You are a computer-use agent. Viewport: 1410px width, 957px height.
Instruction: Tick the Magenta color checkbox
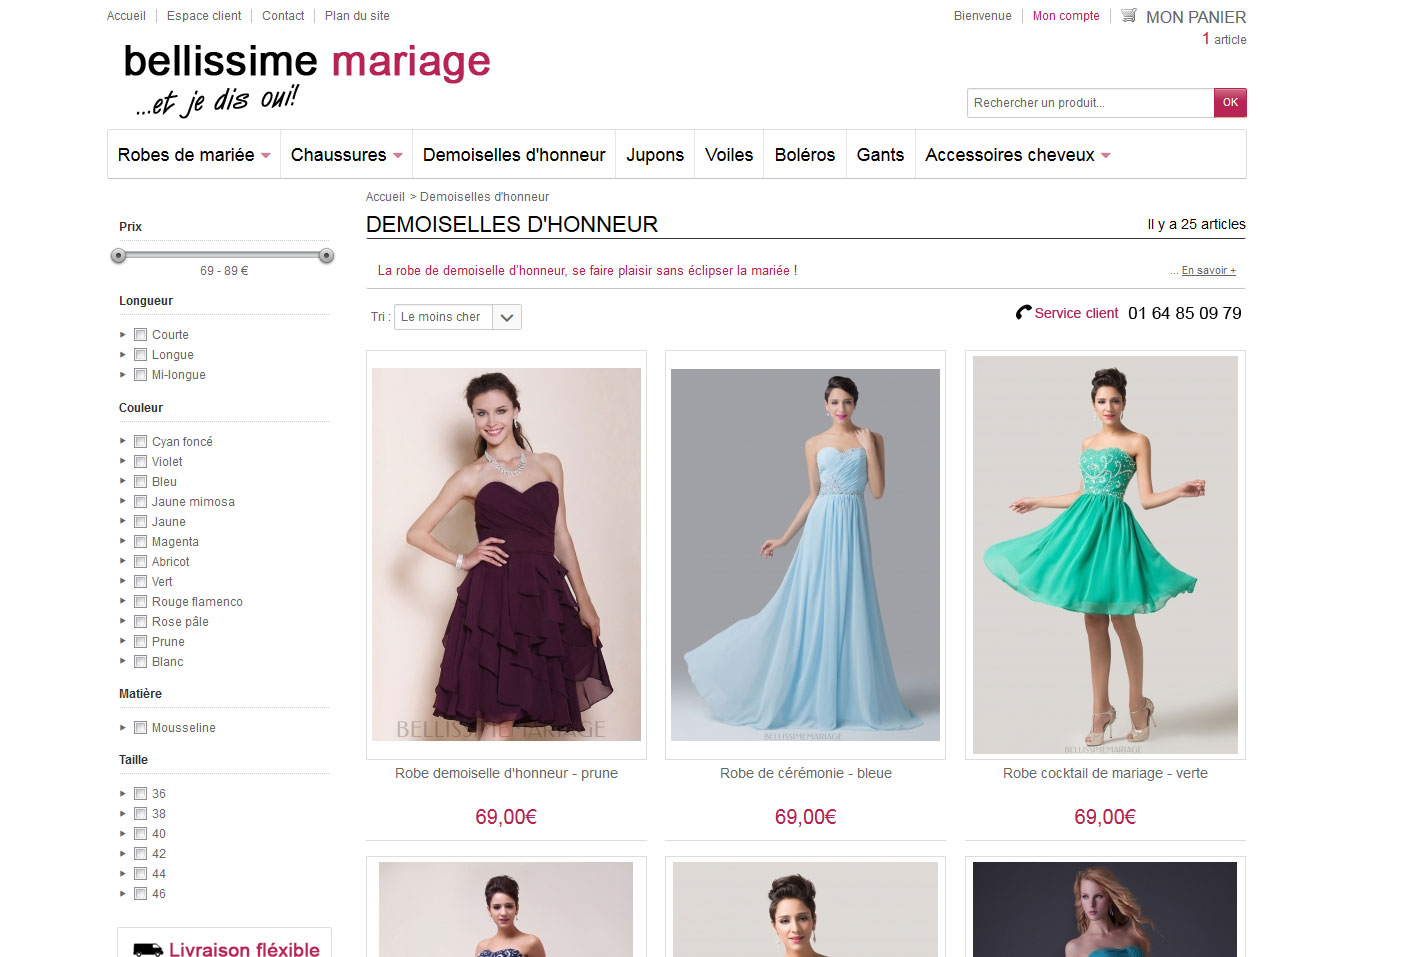tap(141, 542)
